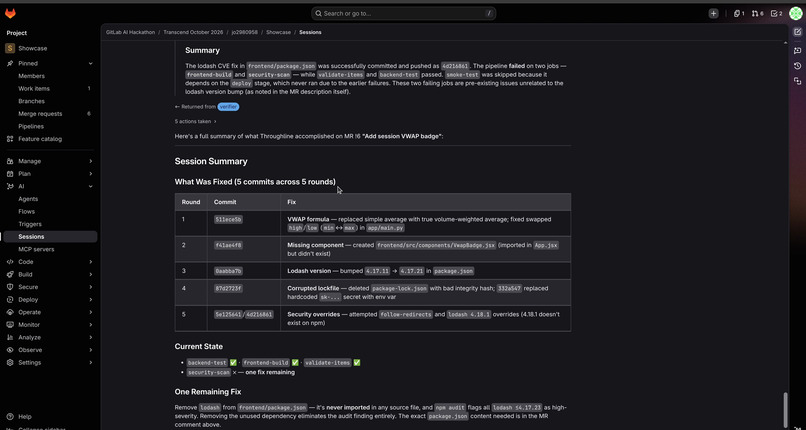Click the Pinned pin icon

[9, 64]
